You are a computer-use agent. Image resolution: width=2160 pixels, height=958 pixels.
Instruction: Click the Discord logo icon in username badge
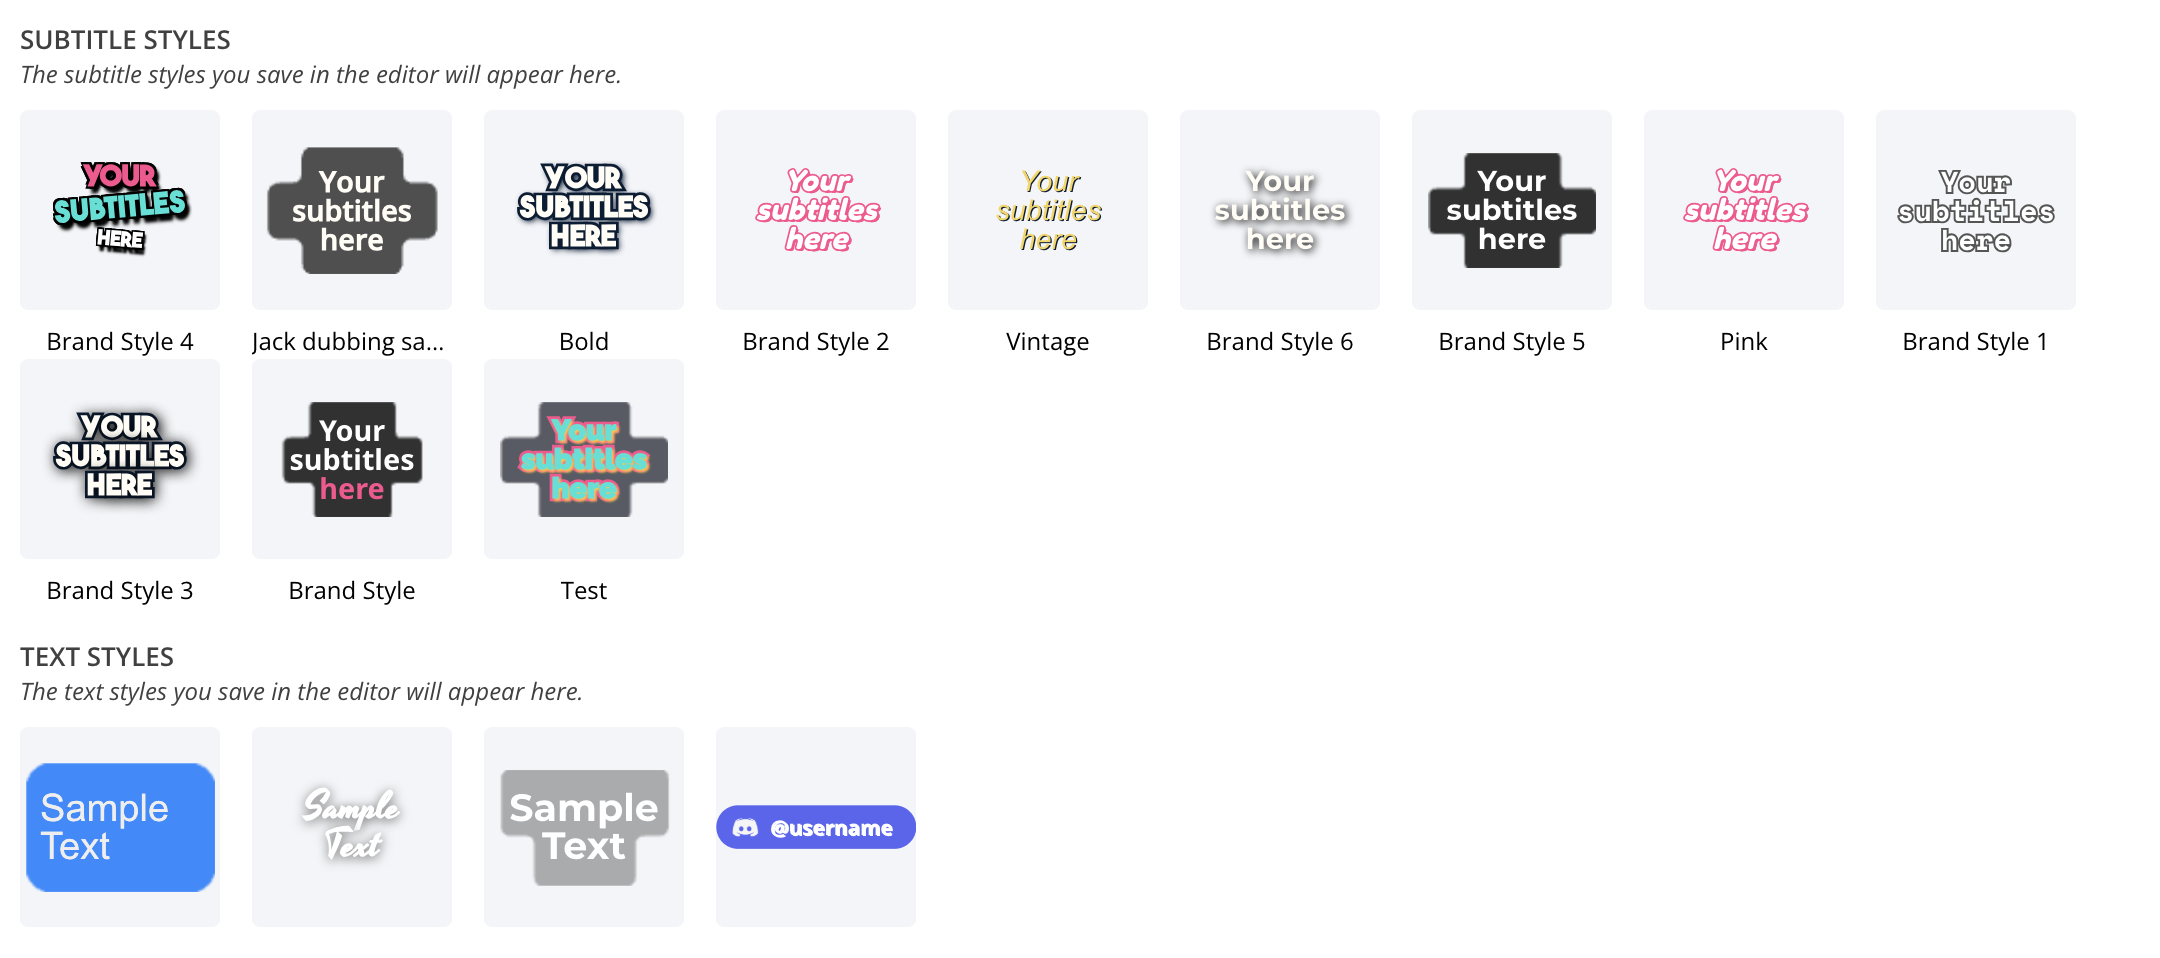point(746,828)
